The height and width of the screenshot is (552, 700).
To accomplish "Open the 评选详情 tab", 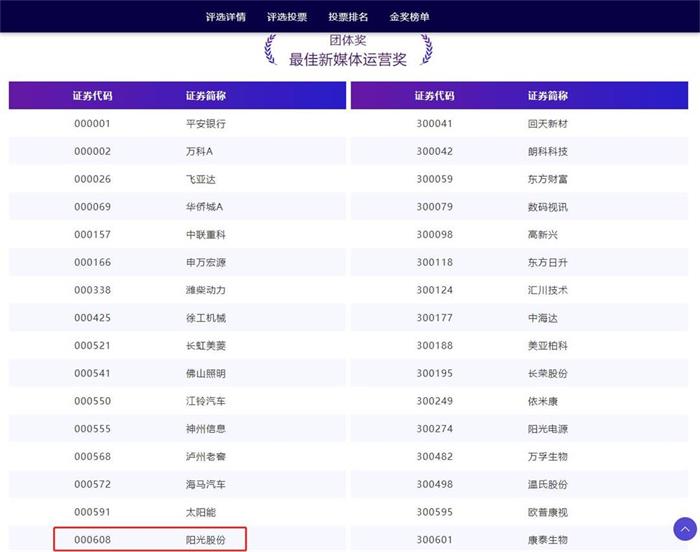I will pos(225,17).
